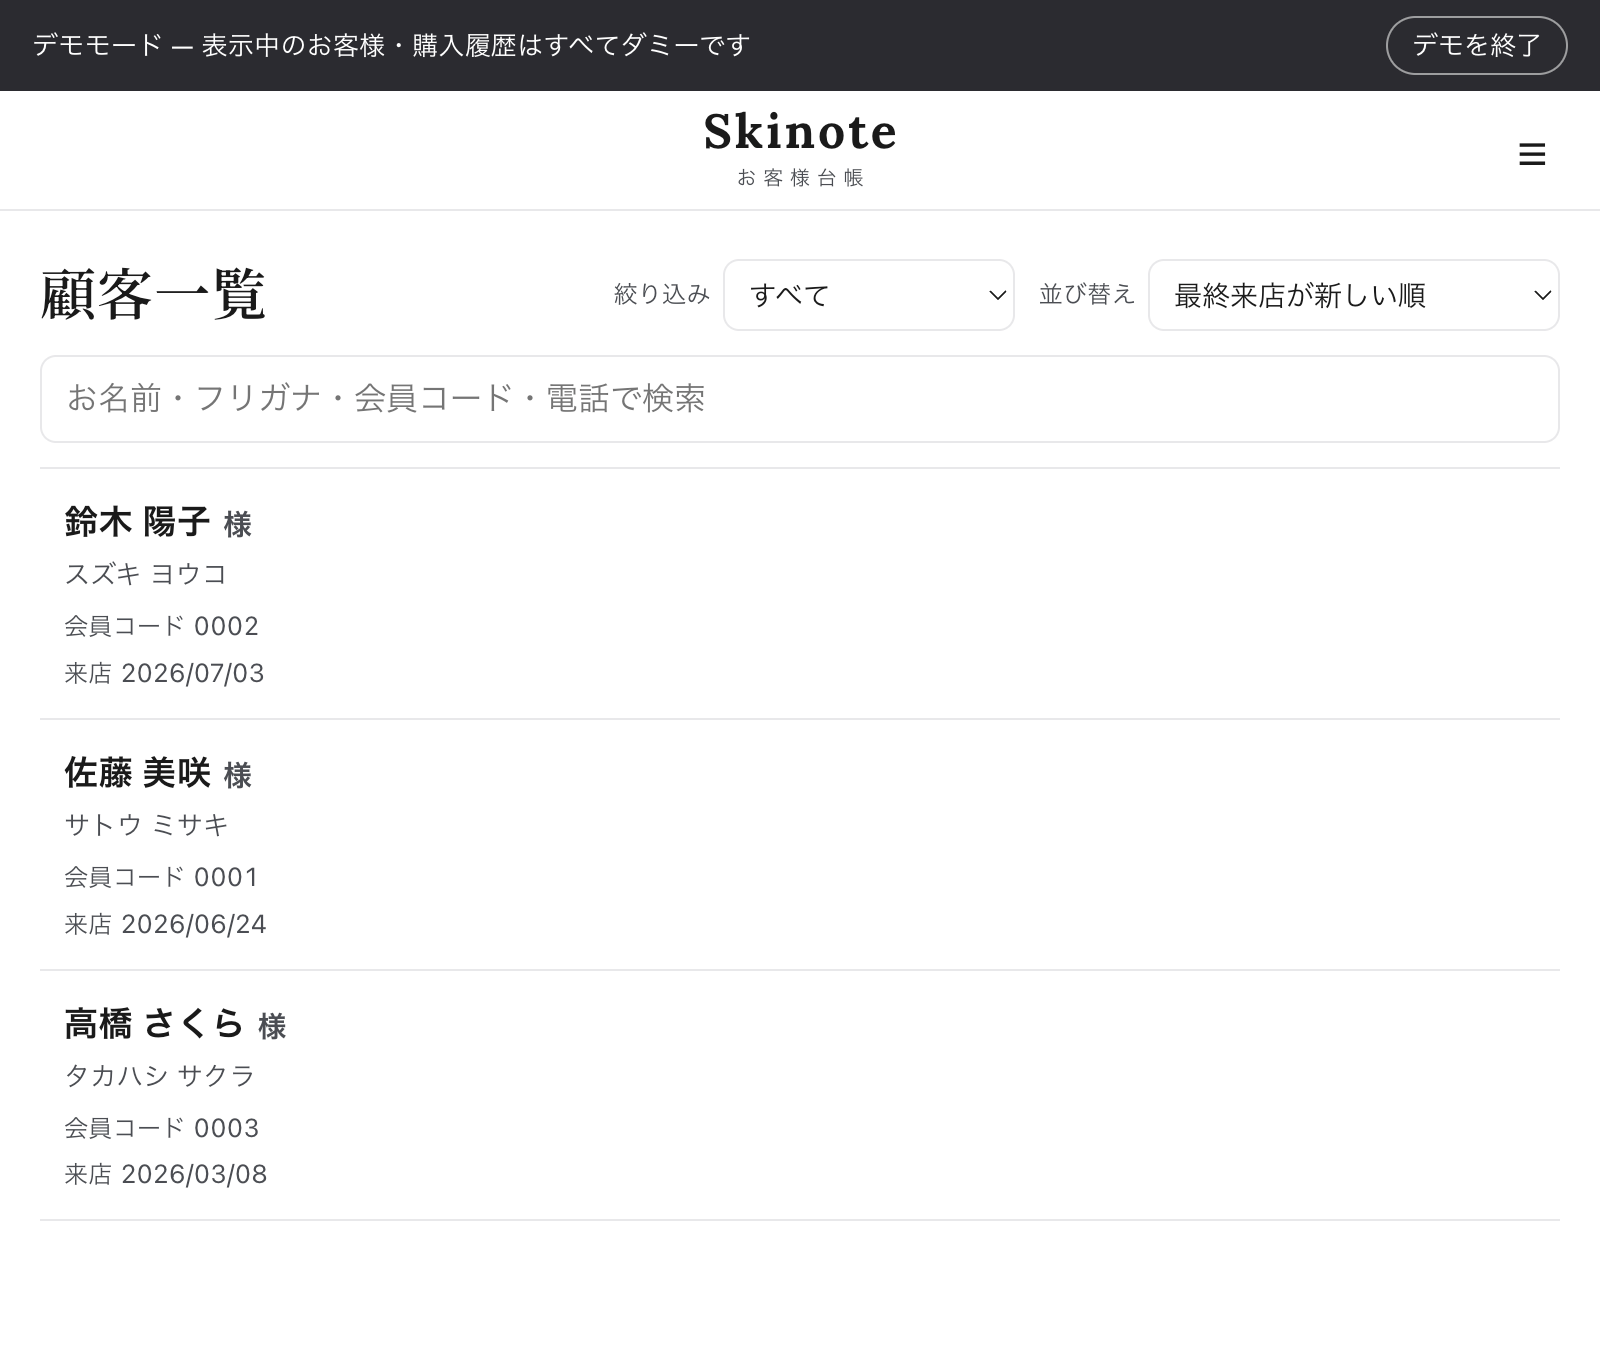Open the hamburger menu icon
The width and height of the screenshot is (1600, 1348).
tap(1532, 154)
